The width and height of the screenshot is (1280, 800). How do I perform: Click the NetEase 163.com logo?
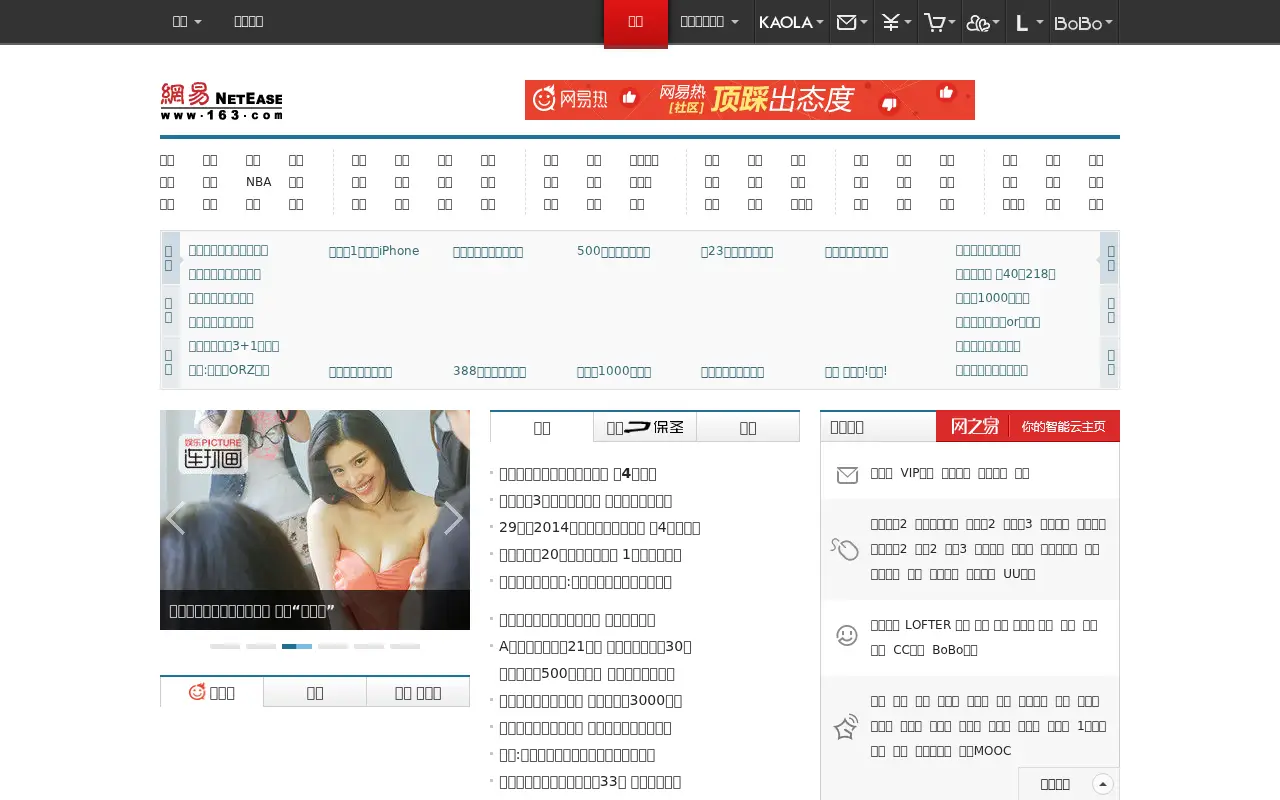click(221, 101)
